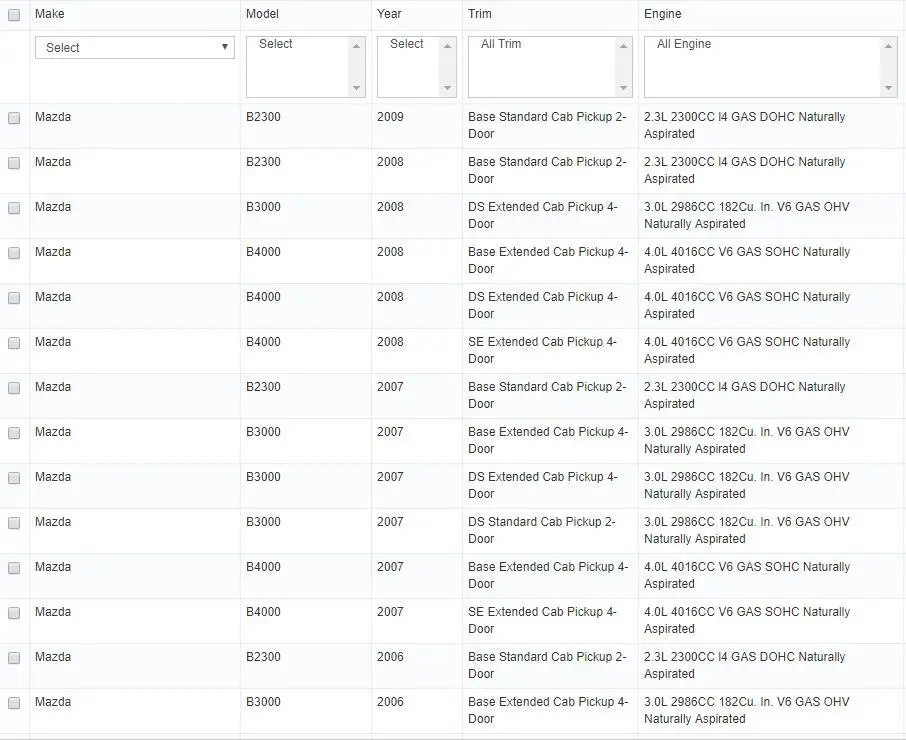Check the B3000 2007 Base Extended Cab row checkbox
This screenshot has width=906, height=740.
(x=14, y=433)
